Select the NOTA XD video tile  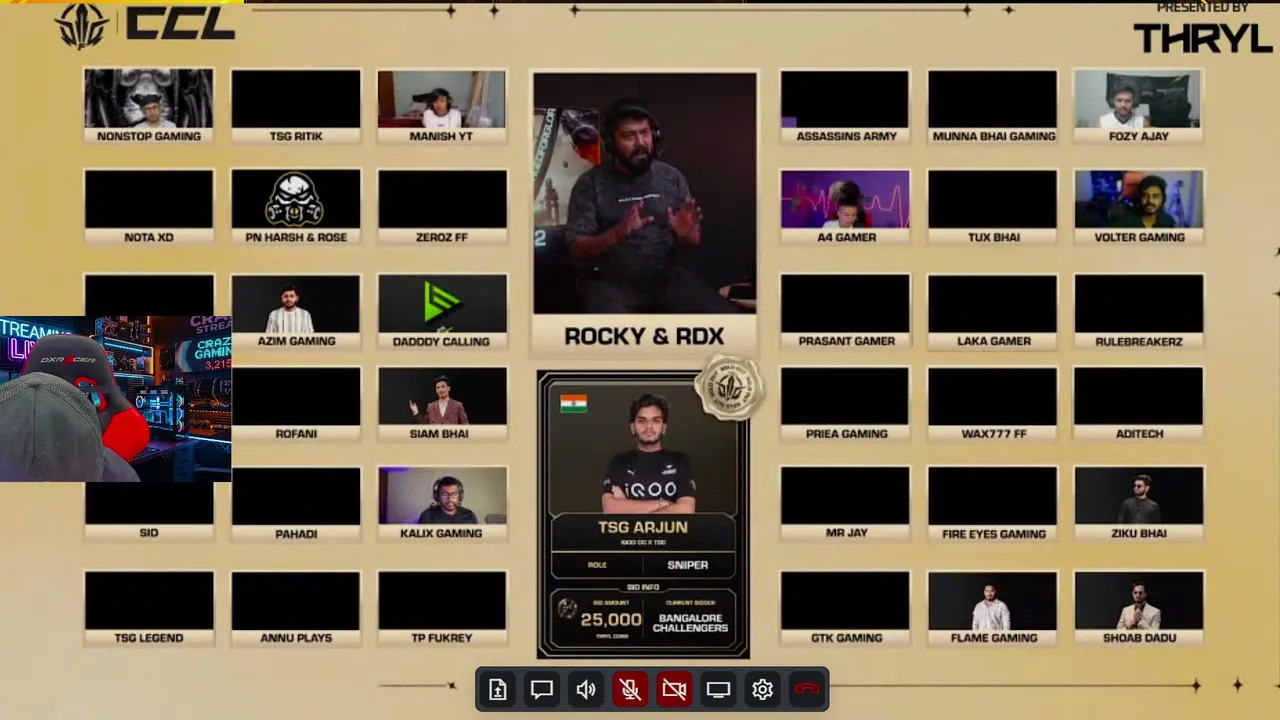click(x=149, y=207)
